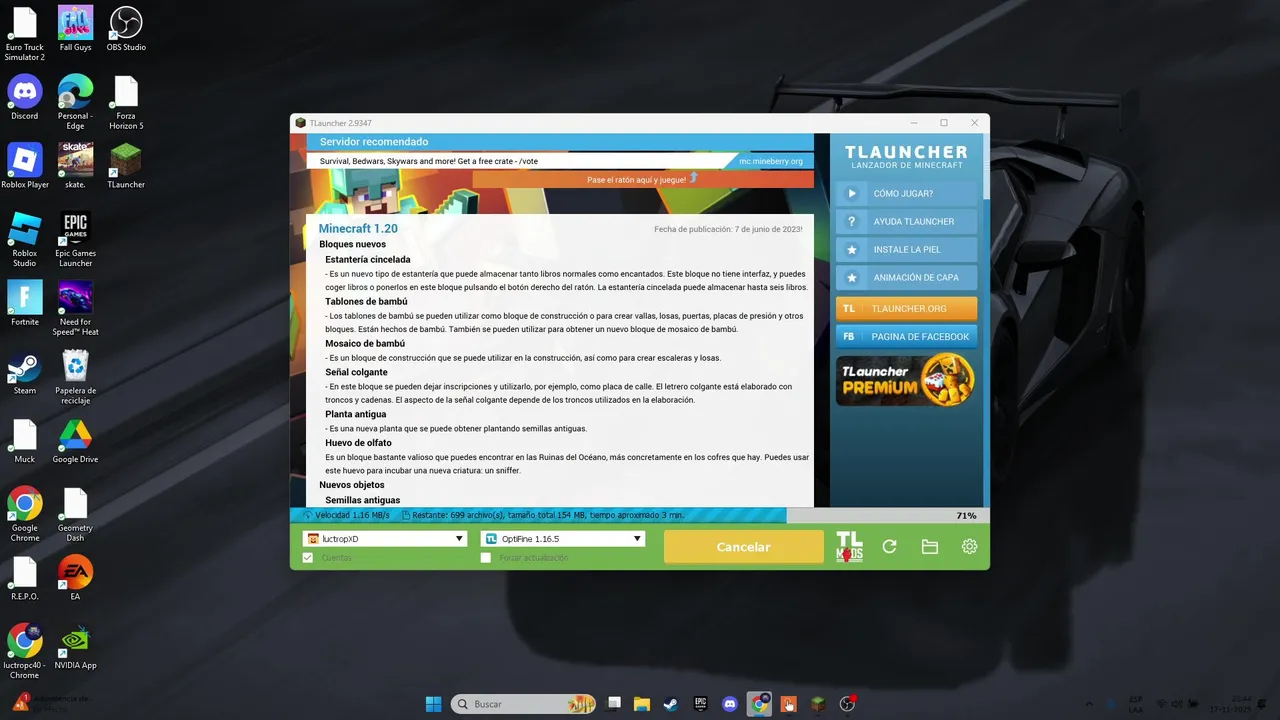Viewport: 1280px width, 720px height.
Task: Select the Euro Truck Simulator 2 icon
Action: (24, 34)
